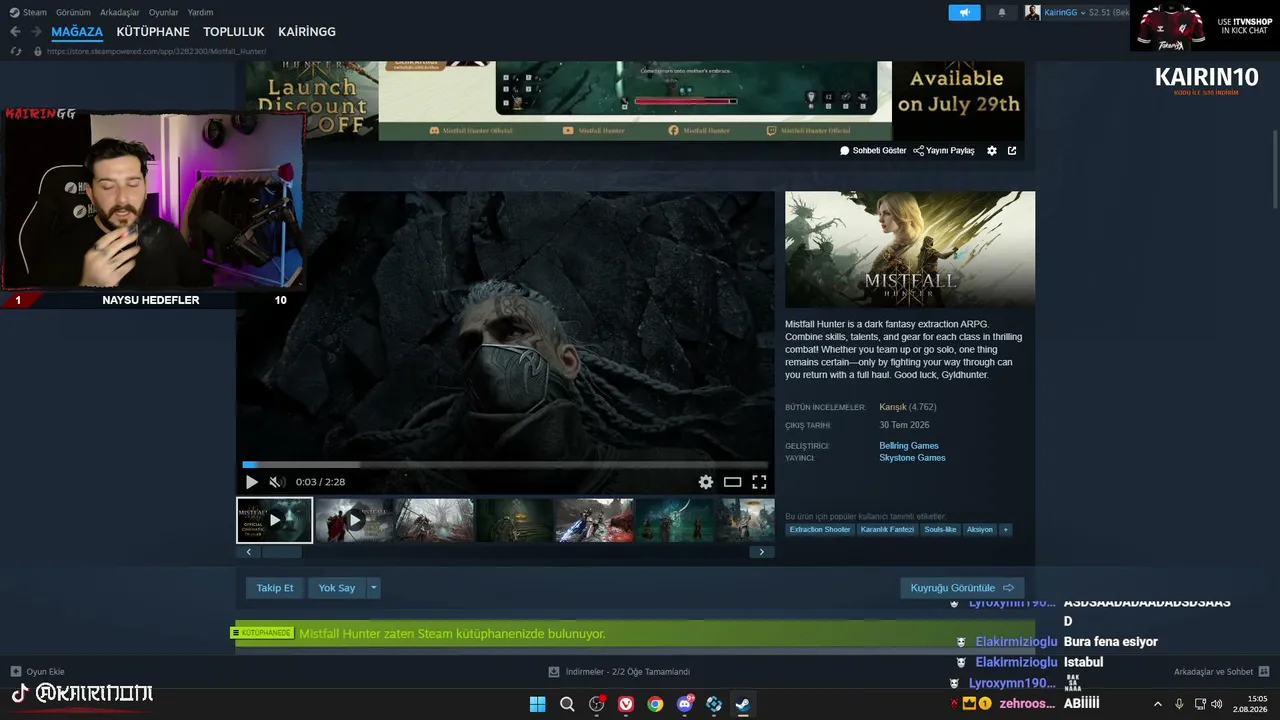Screen dimensions: 1280x720
Task: Open the Karışık reviews summary link
Action: tap(893, 407)
